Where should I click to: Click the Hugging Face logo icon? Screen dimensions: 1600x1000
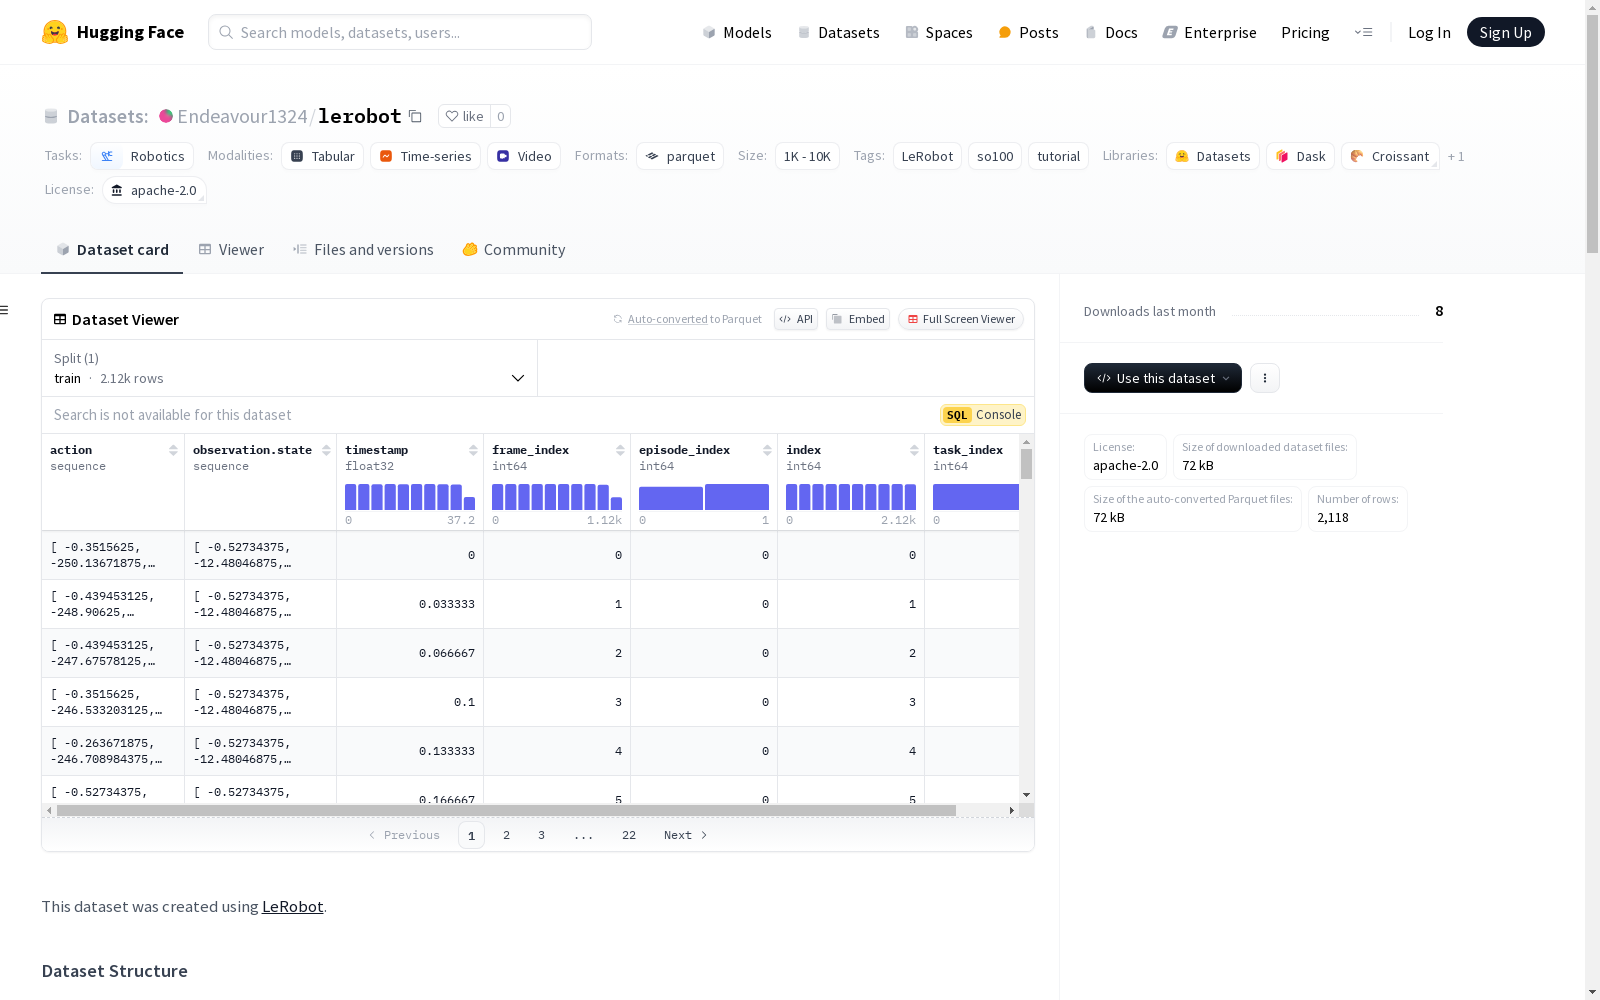click(x=55, y=32)
